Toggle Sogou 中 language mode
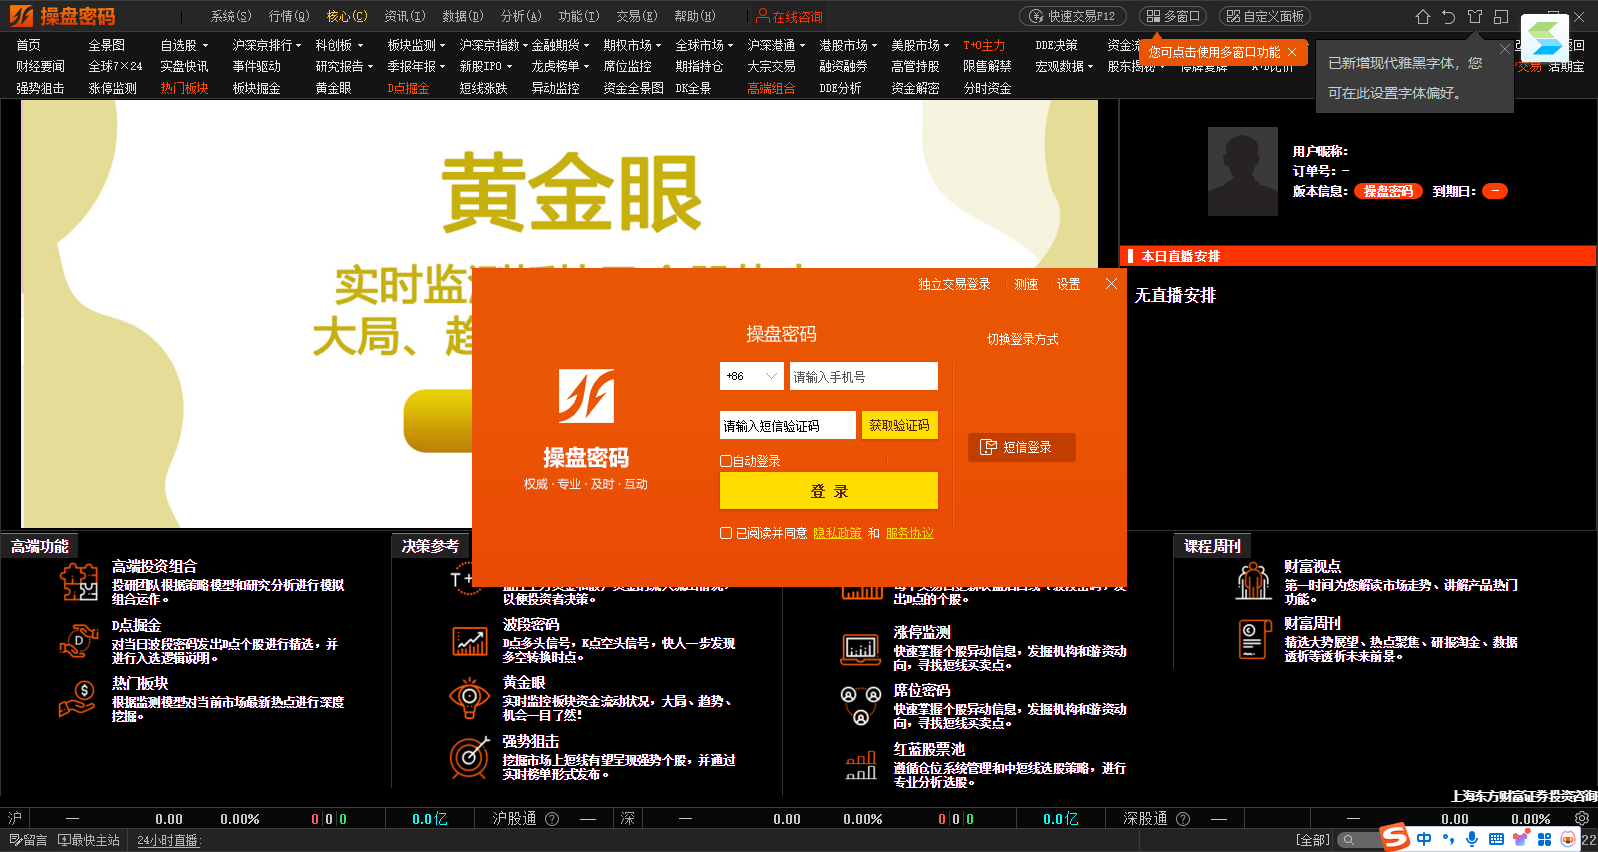Viewport: 1598px width, 852px height. 1424,839
